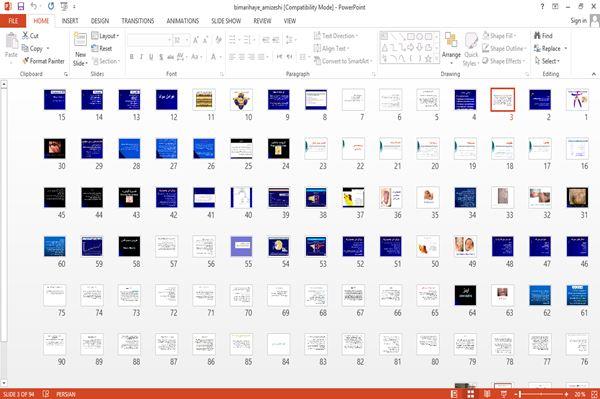The image size is (600, 399).
Task: Click Reading View icon in status bar
Action: point(487,394)
